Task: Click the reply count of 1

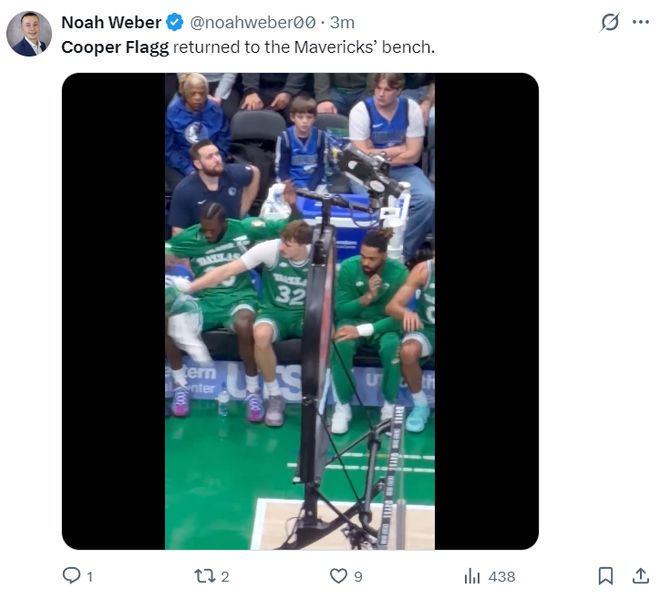Action: pyautogui.click(x=90, y=576)
